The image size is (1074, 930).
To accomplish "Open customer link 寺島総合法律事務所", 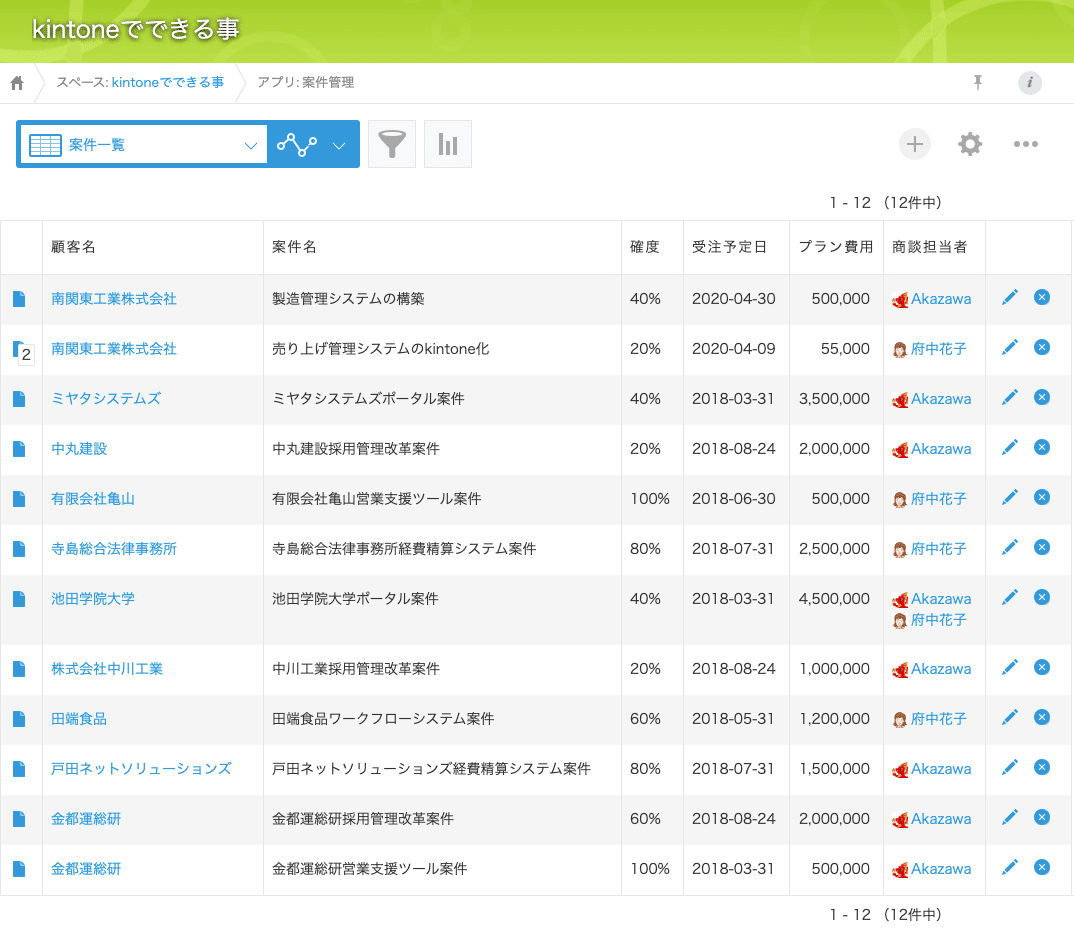I will [x=114, y=549].
